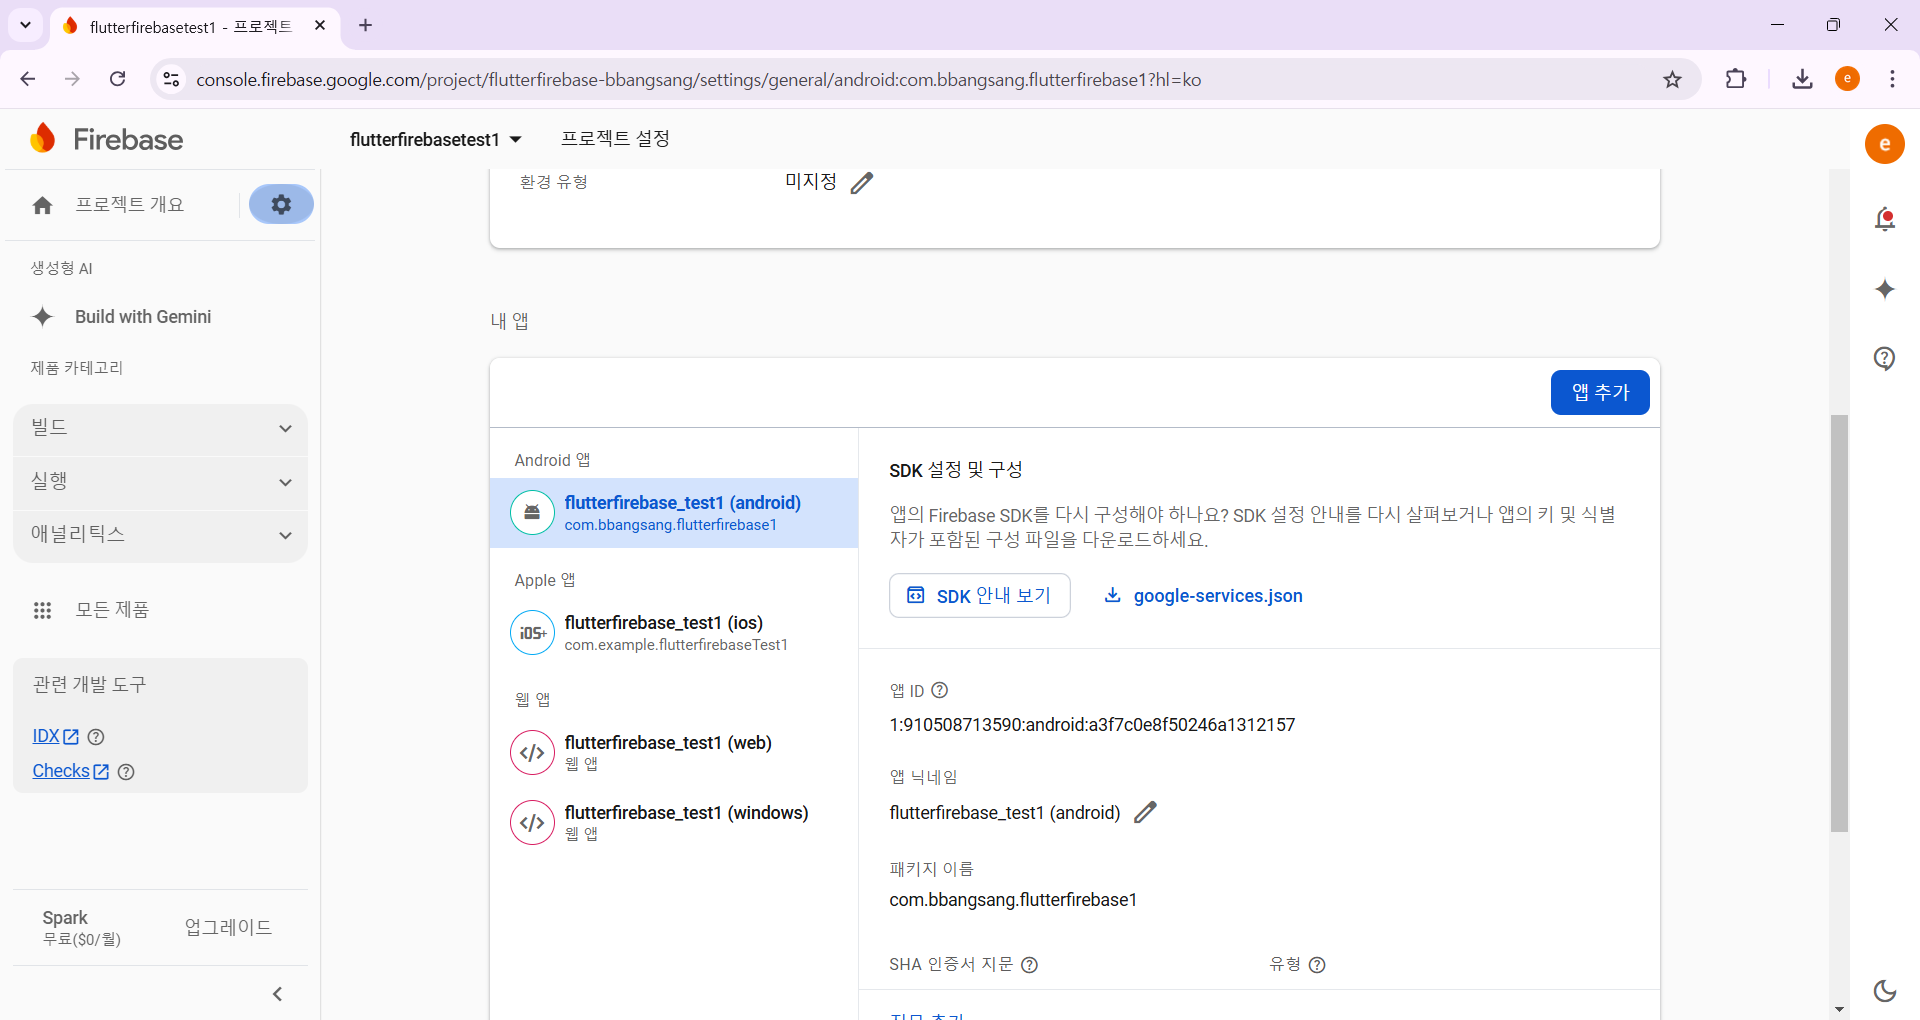
Task: Click the scroll down arrow
Action: point(1839,1010)
